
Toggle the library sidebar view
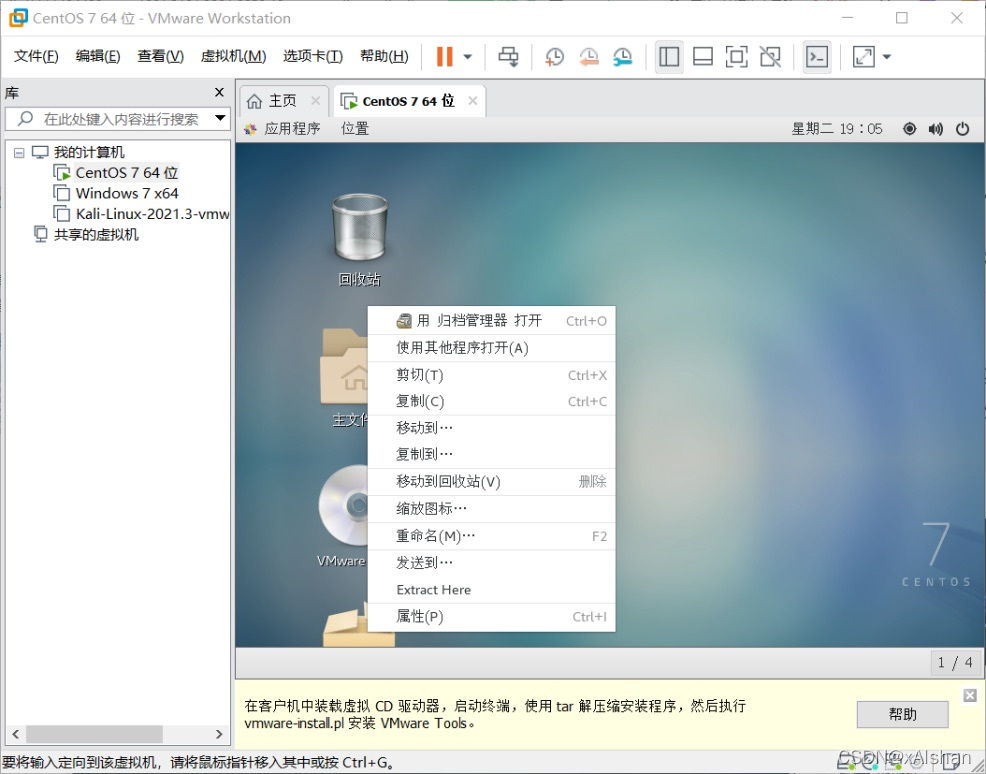point(669,57)
